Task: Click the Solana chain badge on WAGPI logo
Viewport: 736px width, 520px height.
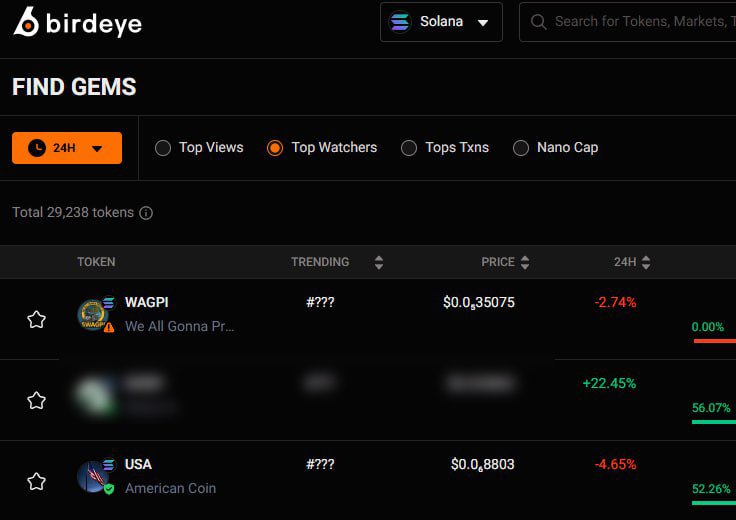Action: pyautogui.click(x=109, y=303)
